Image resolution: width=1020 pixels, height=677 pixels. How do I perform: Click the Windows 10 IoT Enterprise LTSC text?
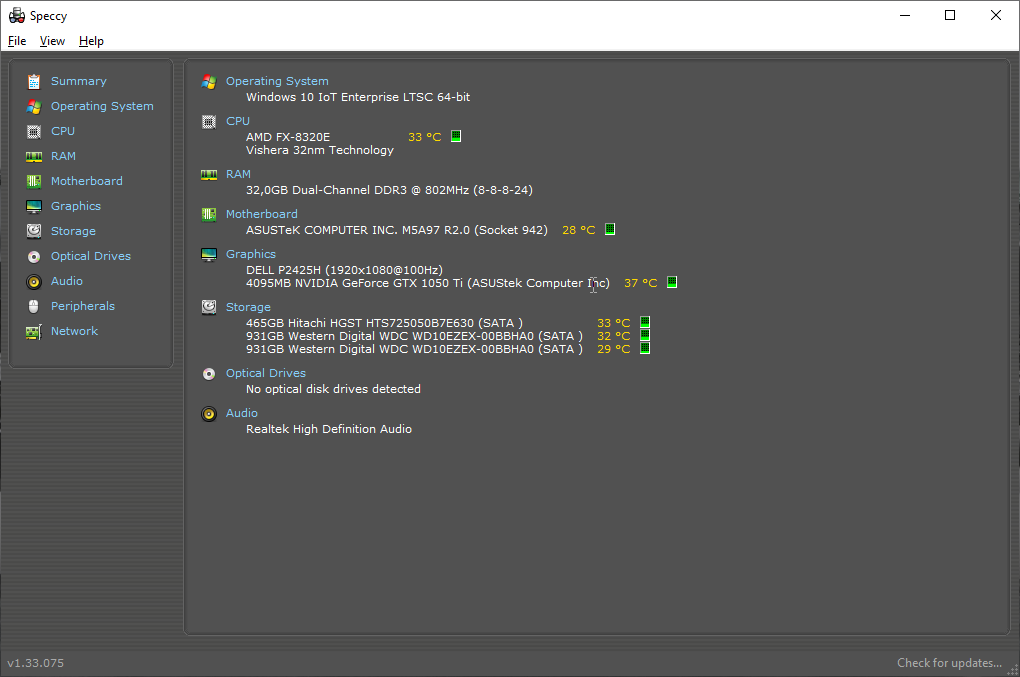[x=358, y=97]
